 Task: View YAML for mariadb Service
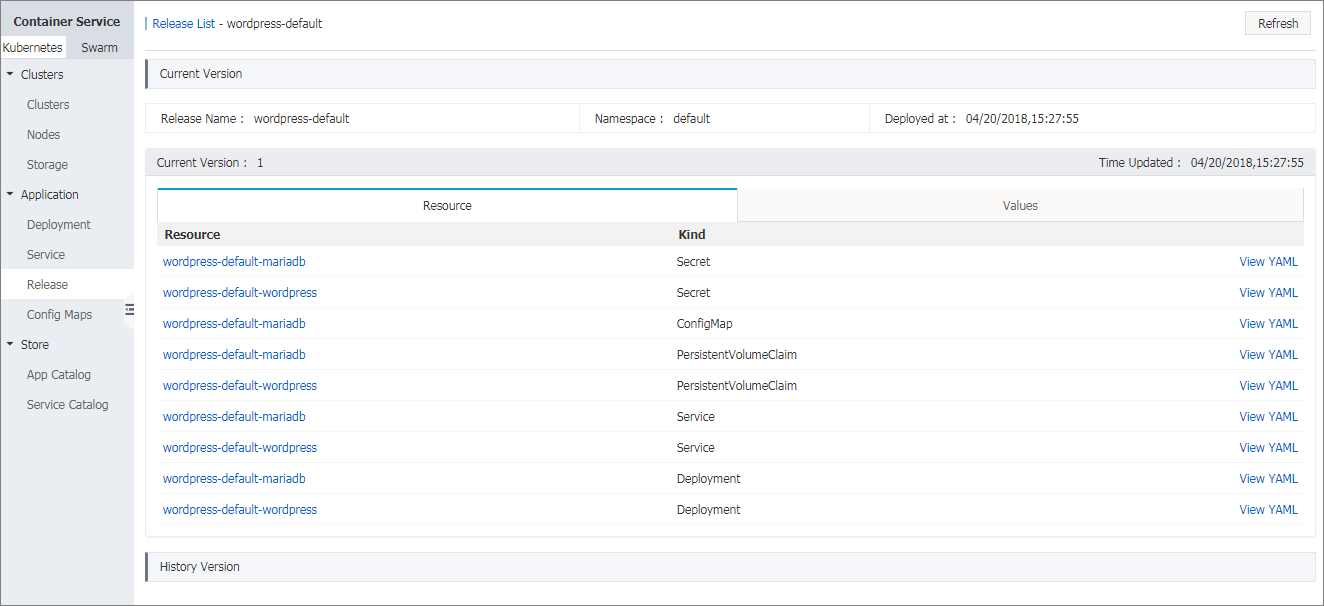(x=1268, y=416)
